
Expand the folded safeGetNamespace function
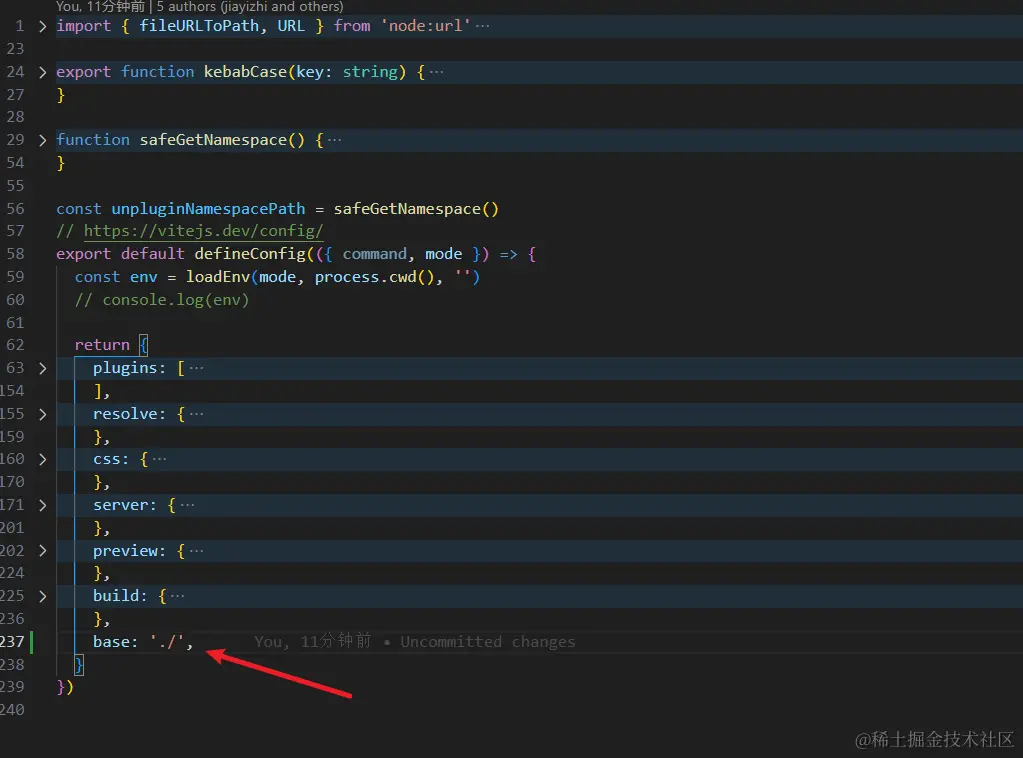42,140
